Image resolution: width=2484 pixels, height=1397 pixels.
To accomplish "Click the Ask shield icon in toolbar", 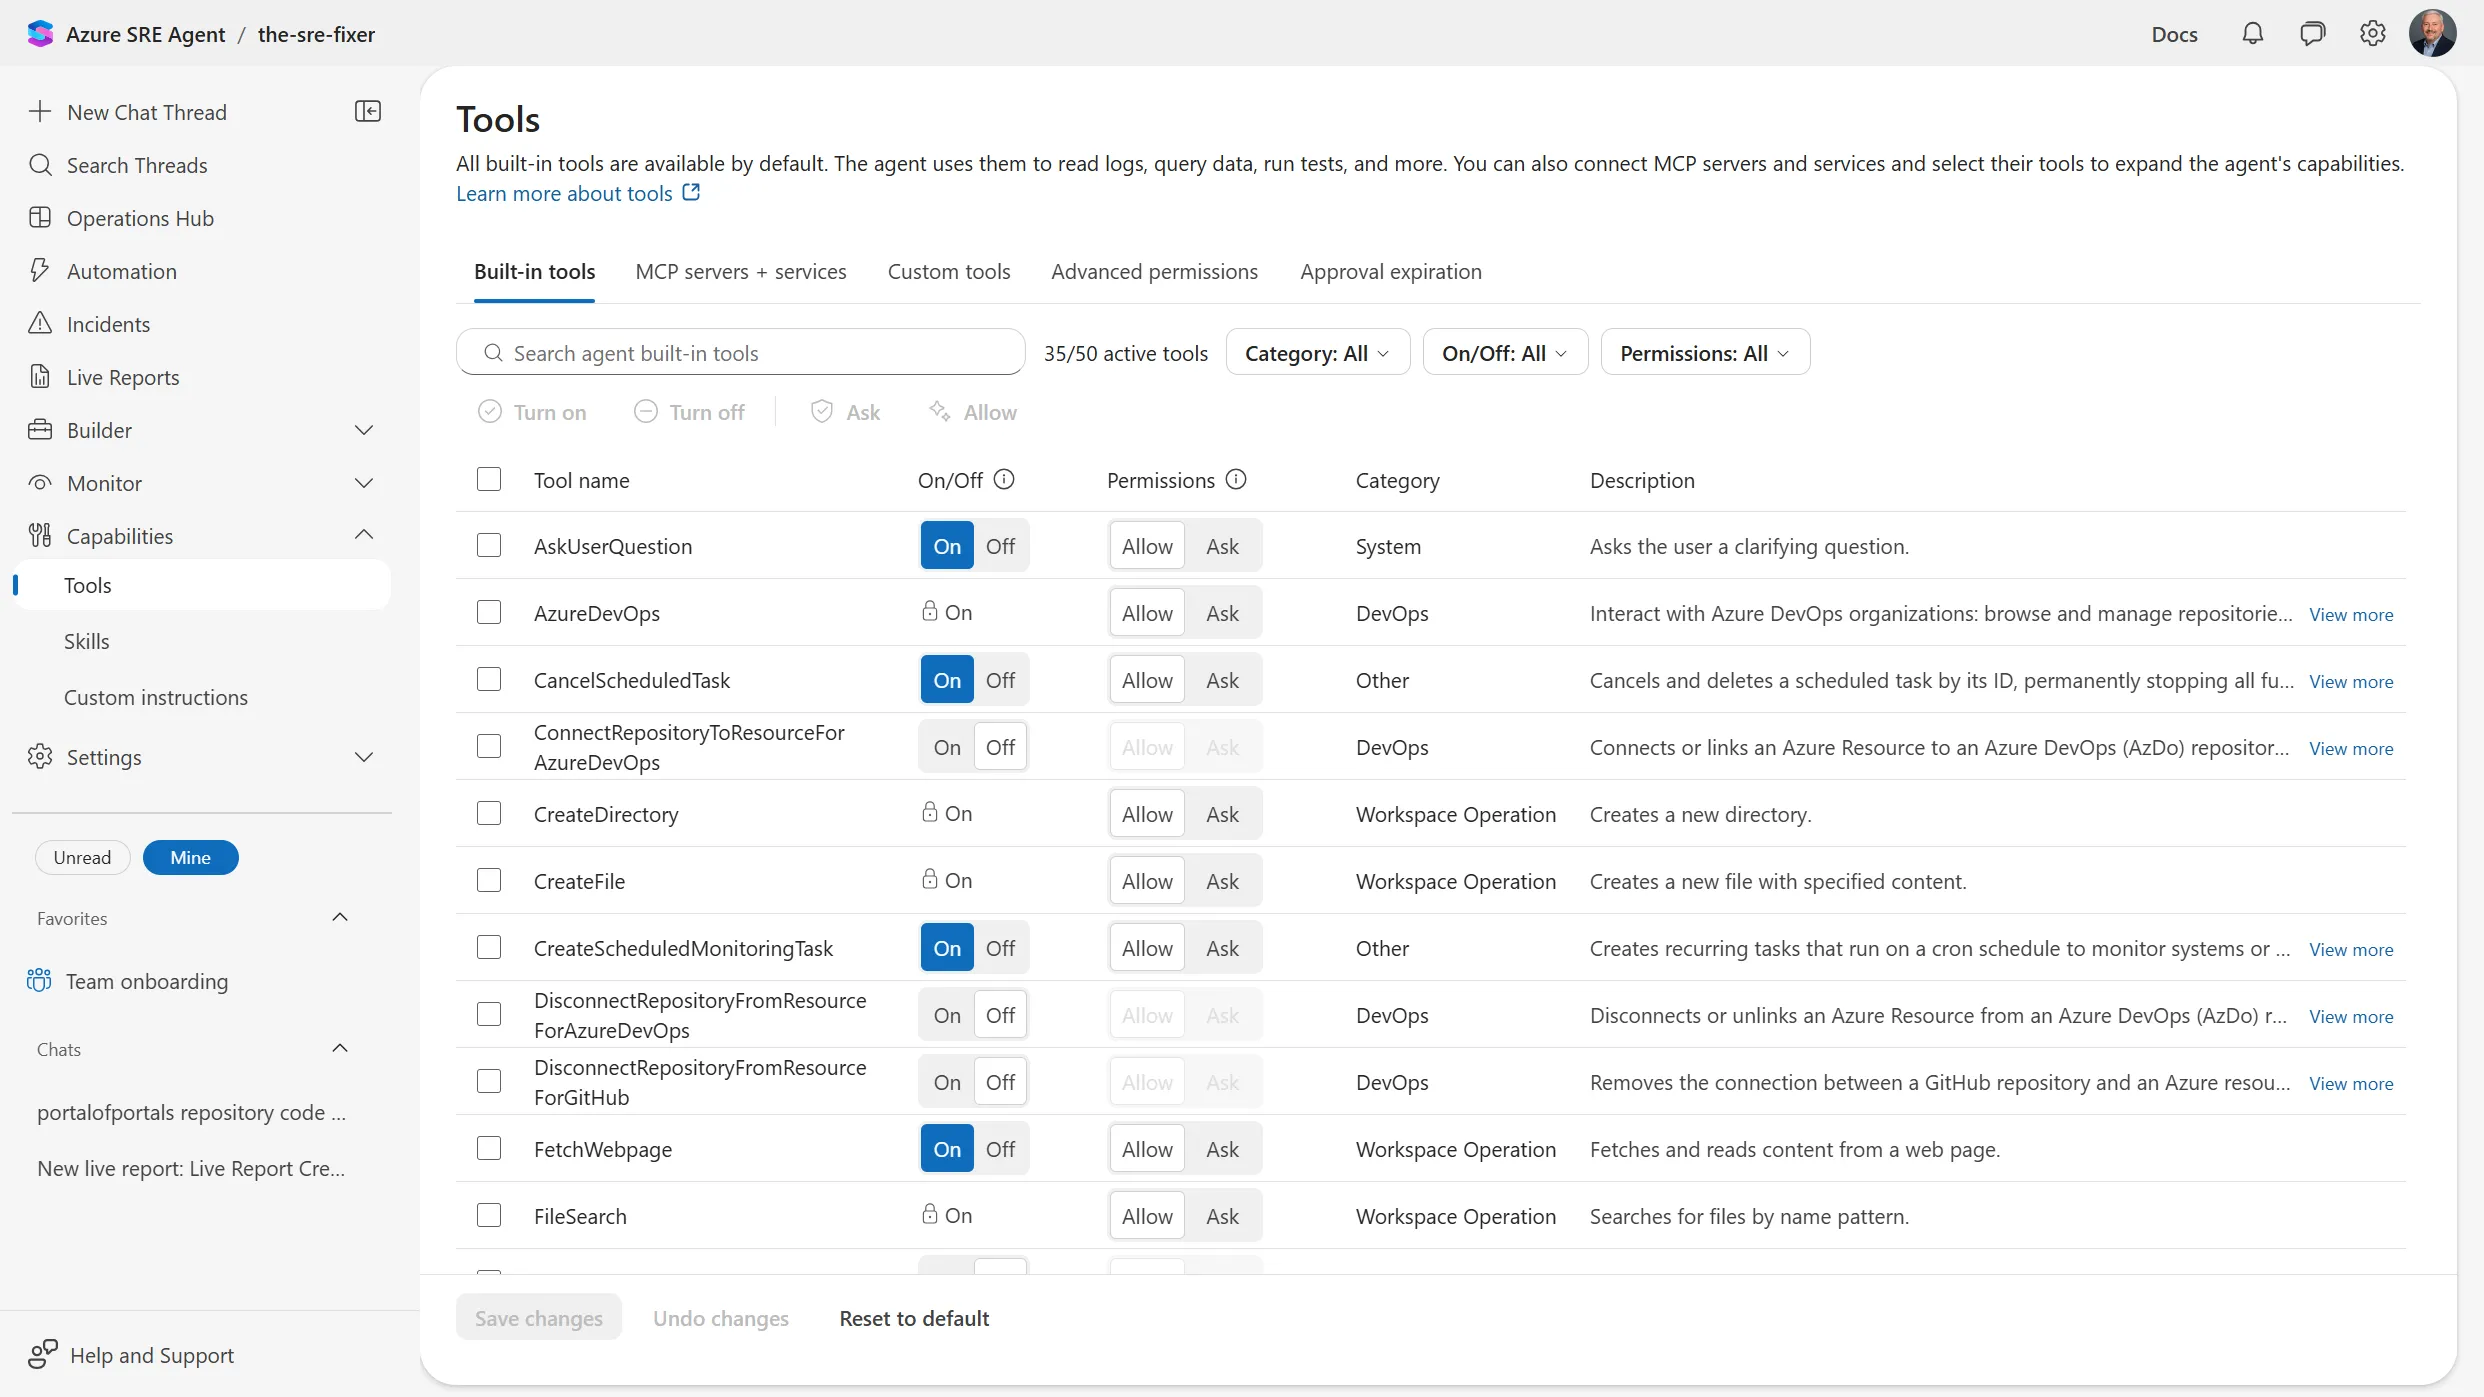I will [x=822, y=411].
